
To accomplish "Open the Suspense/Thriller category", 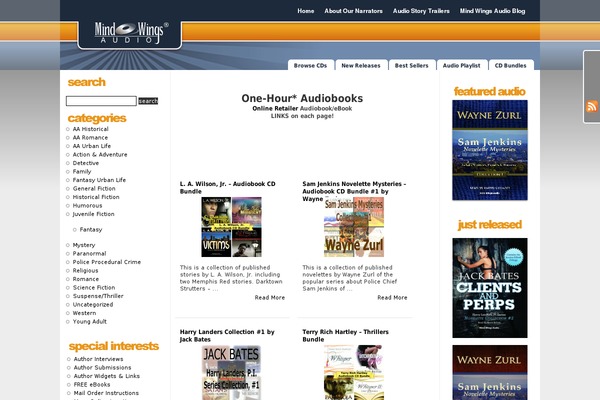I will [x=98, y=296].
